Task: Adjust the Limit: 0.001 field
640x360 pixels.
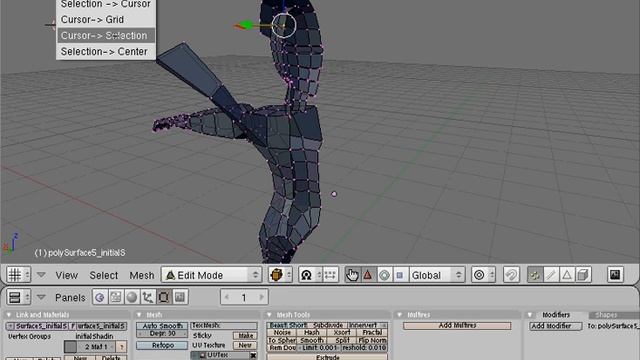Action: point(318,347)
